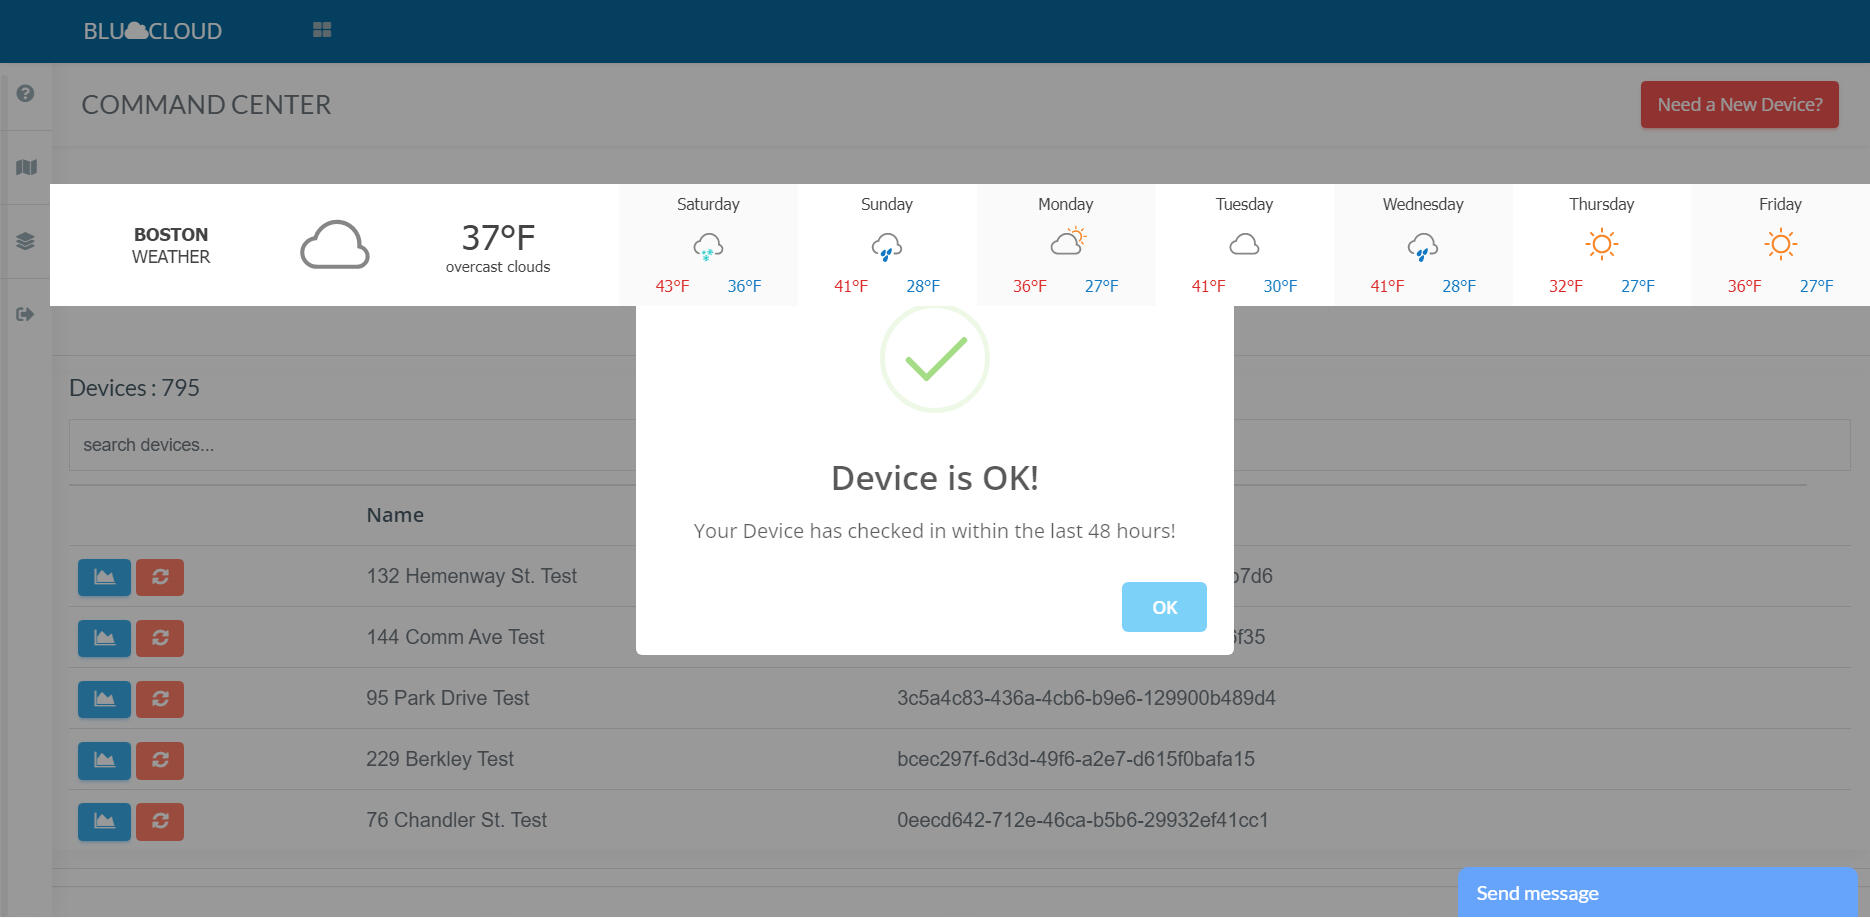
Task: Expand the Name column header
Action: tap(395, 514)
